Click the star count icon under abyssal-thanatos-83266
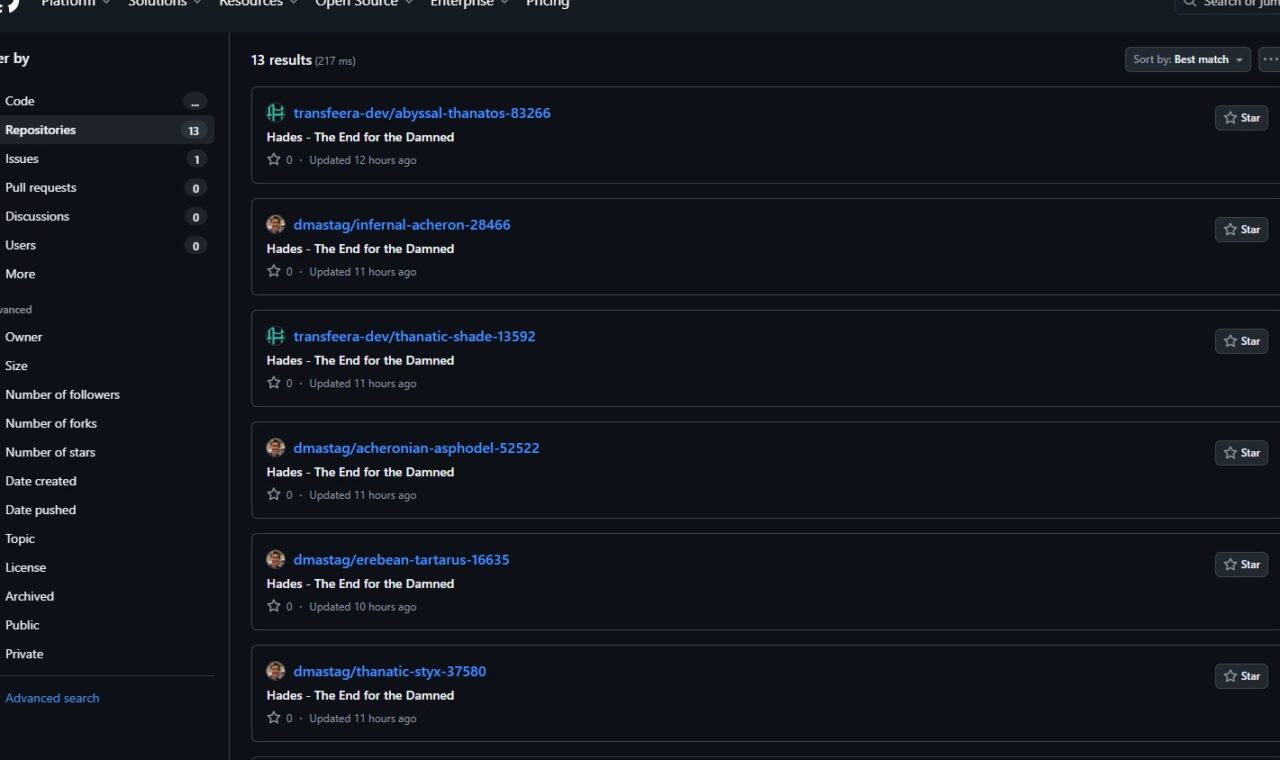Image resolution: width=1280 pixels, height=760 pixels. pyautogui.click(x=274, y=160)
